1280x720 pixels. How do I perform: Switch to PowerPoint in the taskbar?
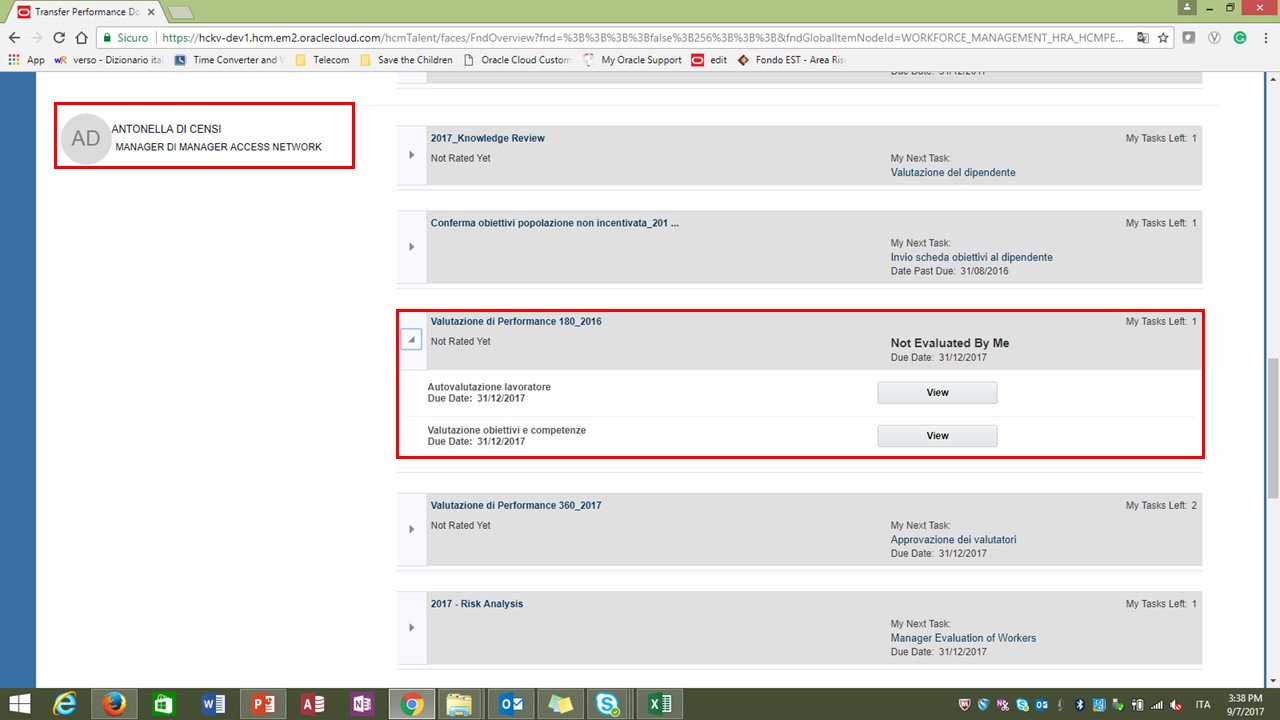(263, 704)
